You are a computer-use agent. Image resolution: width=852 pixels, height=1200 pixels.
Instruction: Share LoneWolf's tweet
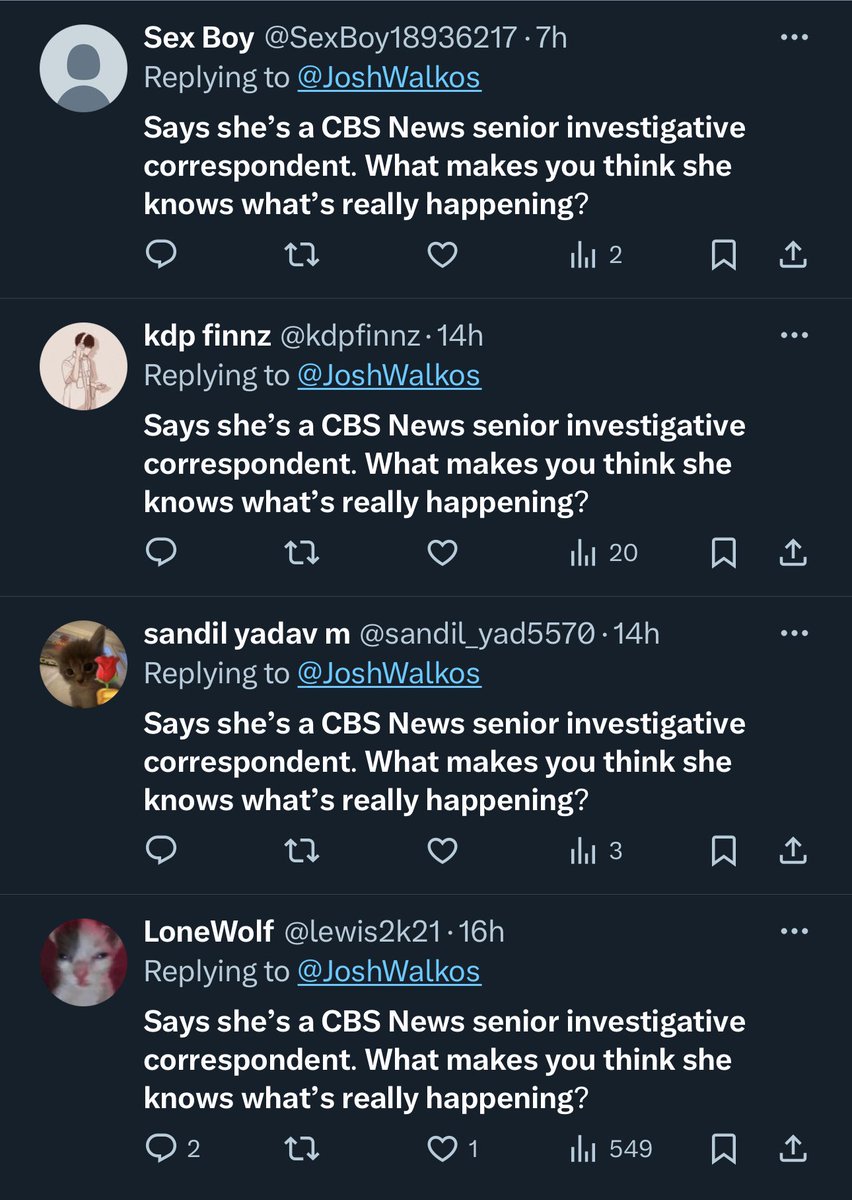[x=792, y=1149]
